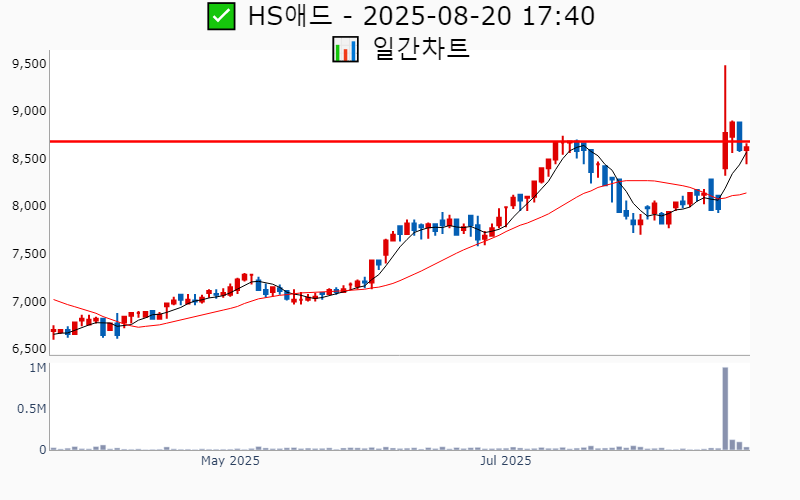Click the 1M volume axis label

38,368
